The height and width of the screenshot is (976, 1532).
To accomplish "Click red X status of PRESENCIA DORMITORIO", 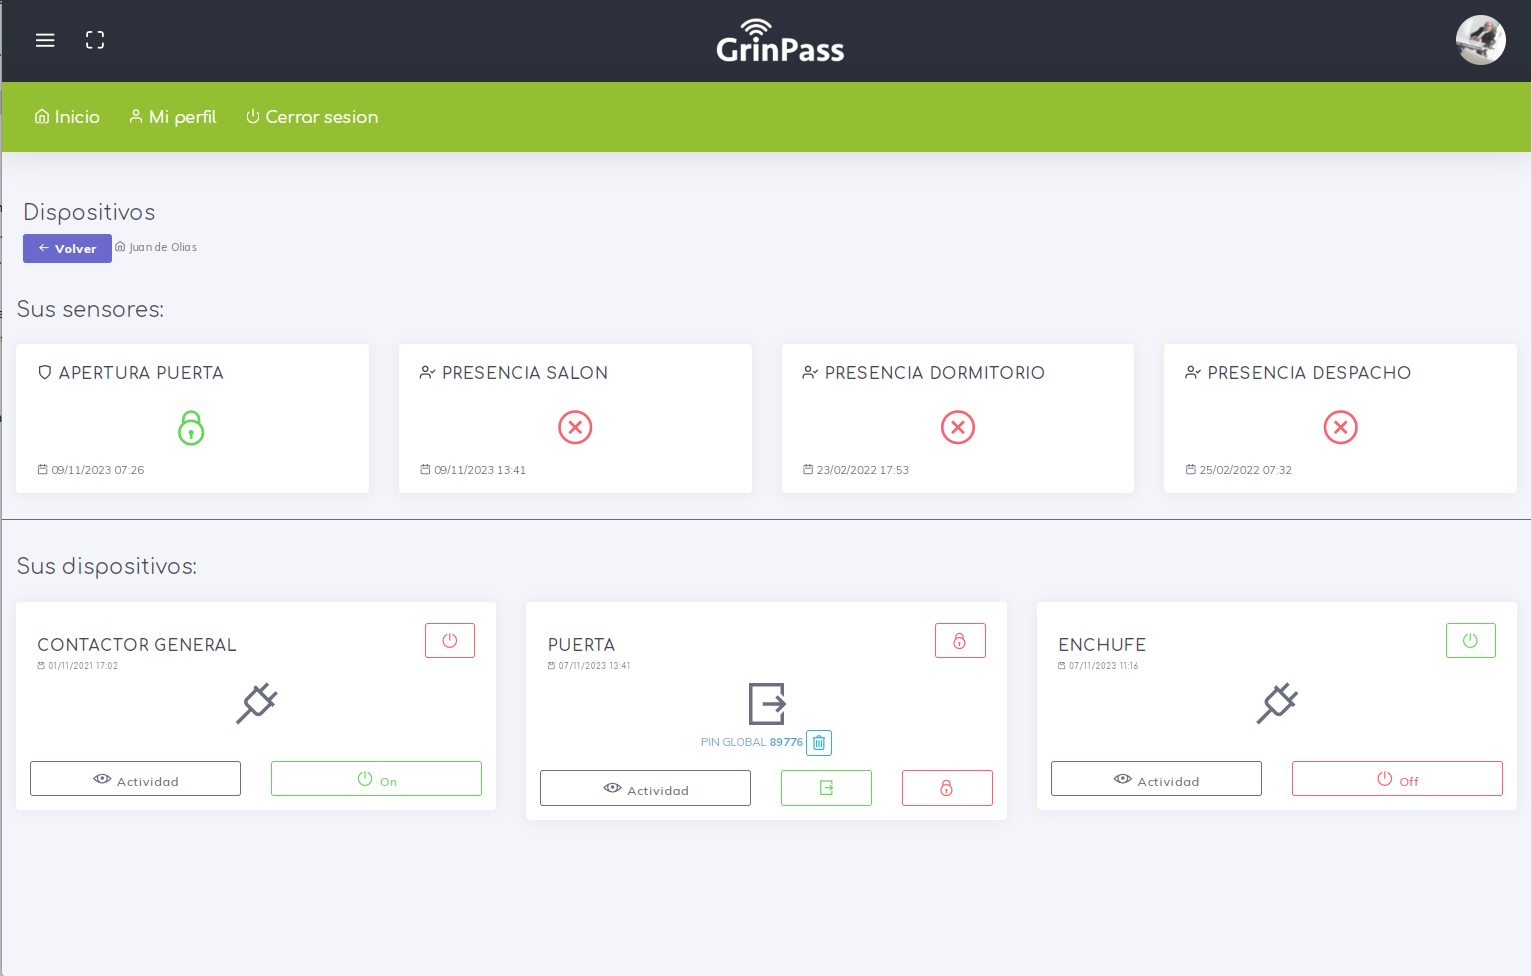I will click(958, 427).
